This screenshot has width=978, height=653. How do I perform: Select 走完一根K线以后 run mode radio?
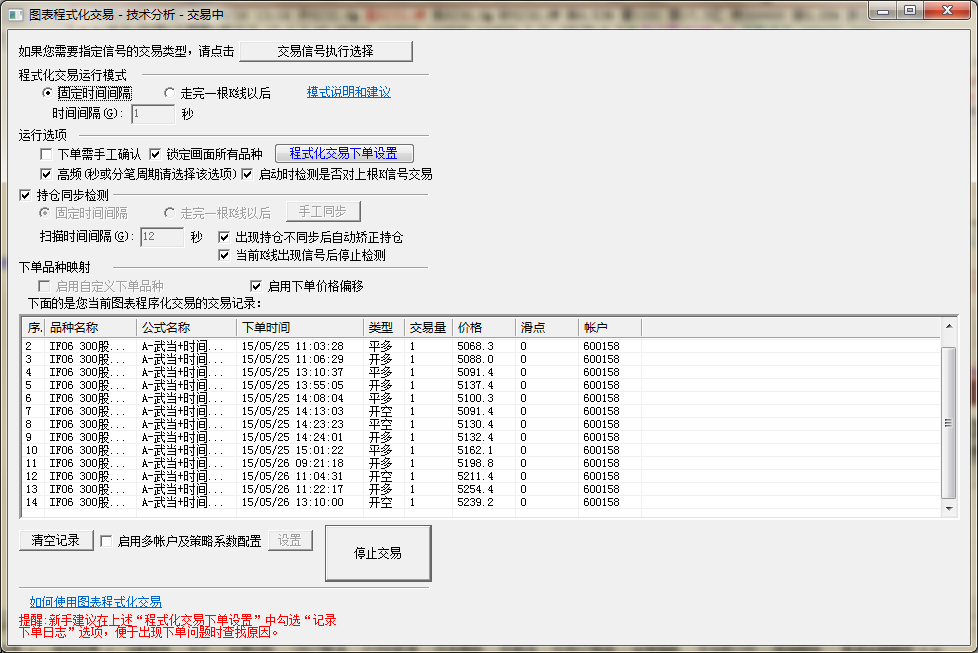tap(170, 93)
